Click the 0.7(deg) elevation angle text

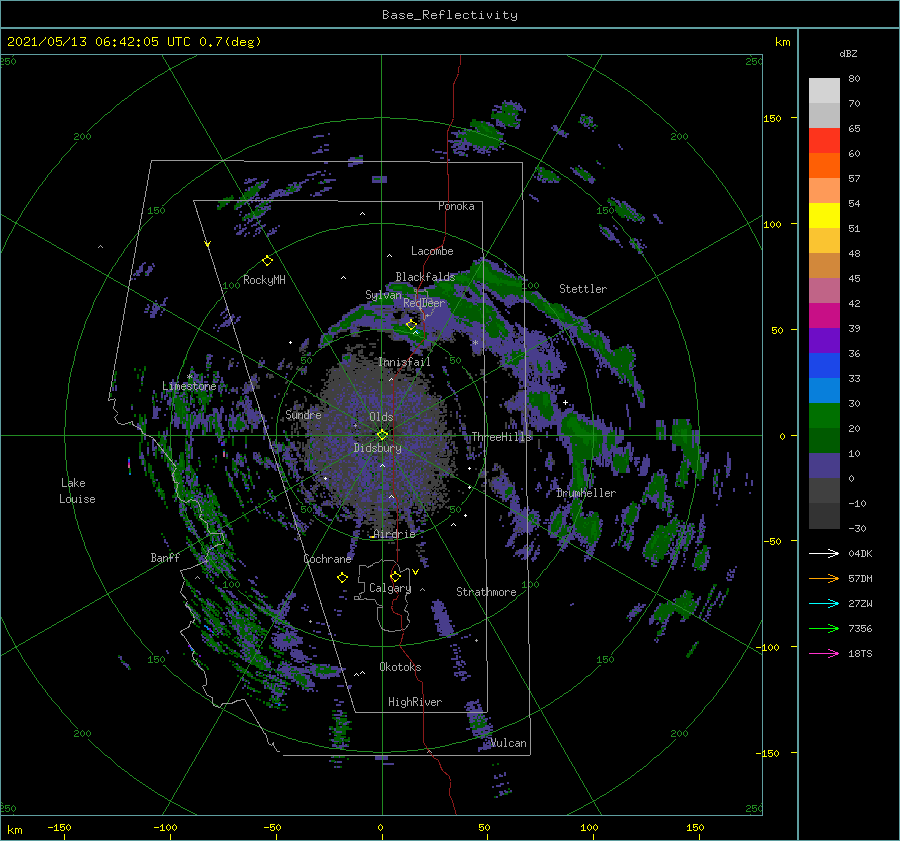(230, 41)
